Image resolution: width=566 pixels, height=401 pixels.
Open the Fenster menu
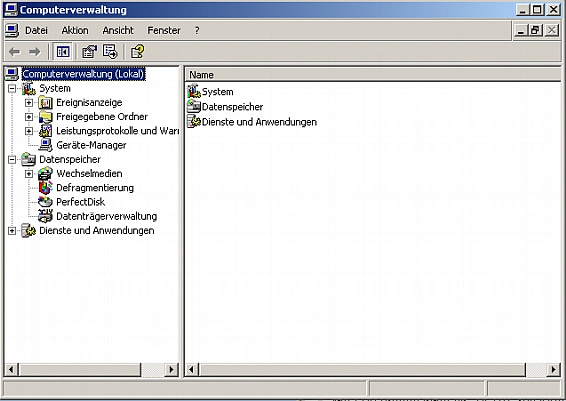(x=164, y=30)
